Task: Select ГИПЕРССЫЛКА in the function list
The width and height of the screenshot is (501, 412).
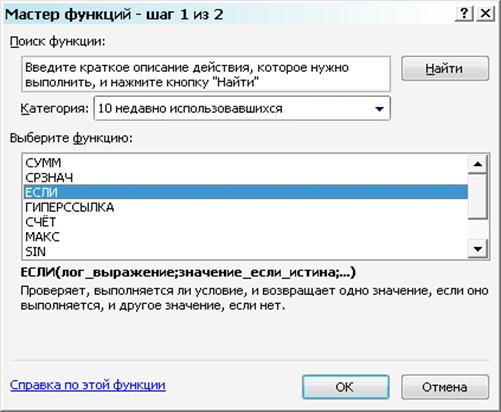Action: click(x=246, y=207)
